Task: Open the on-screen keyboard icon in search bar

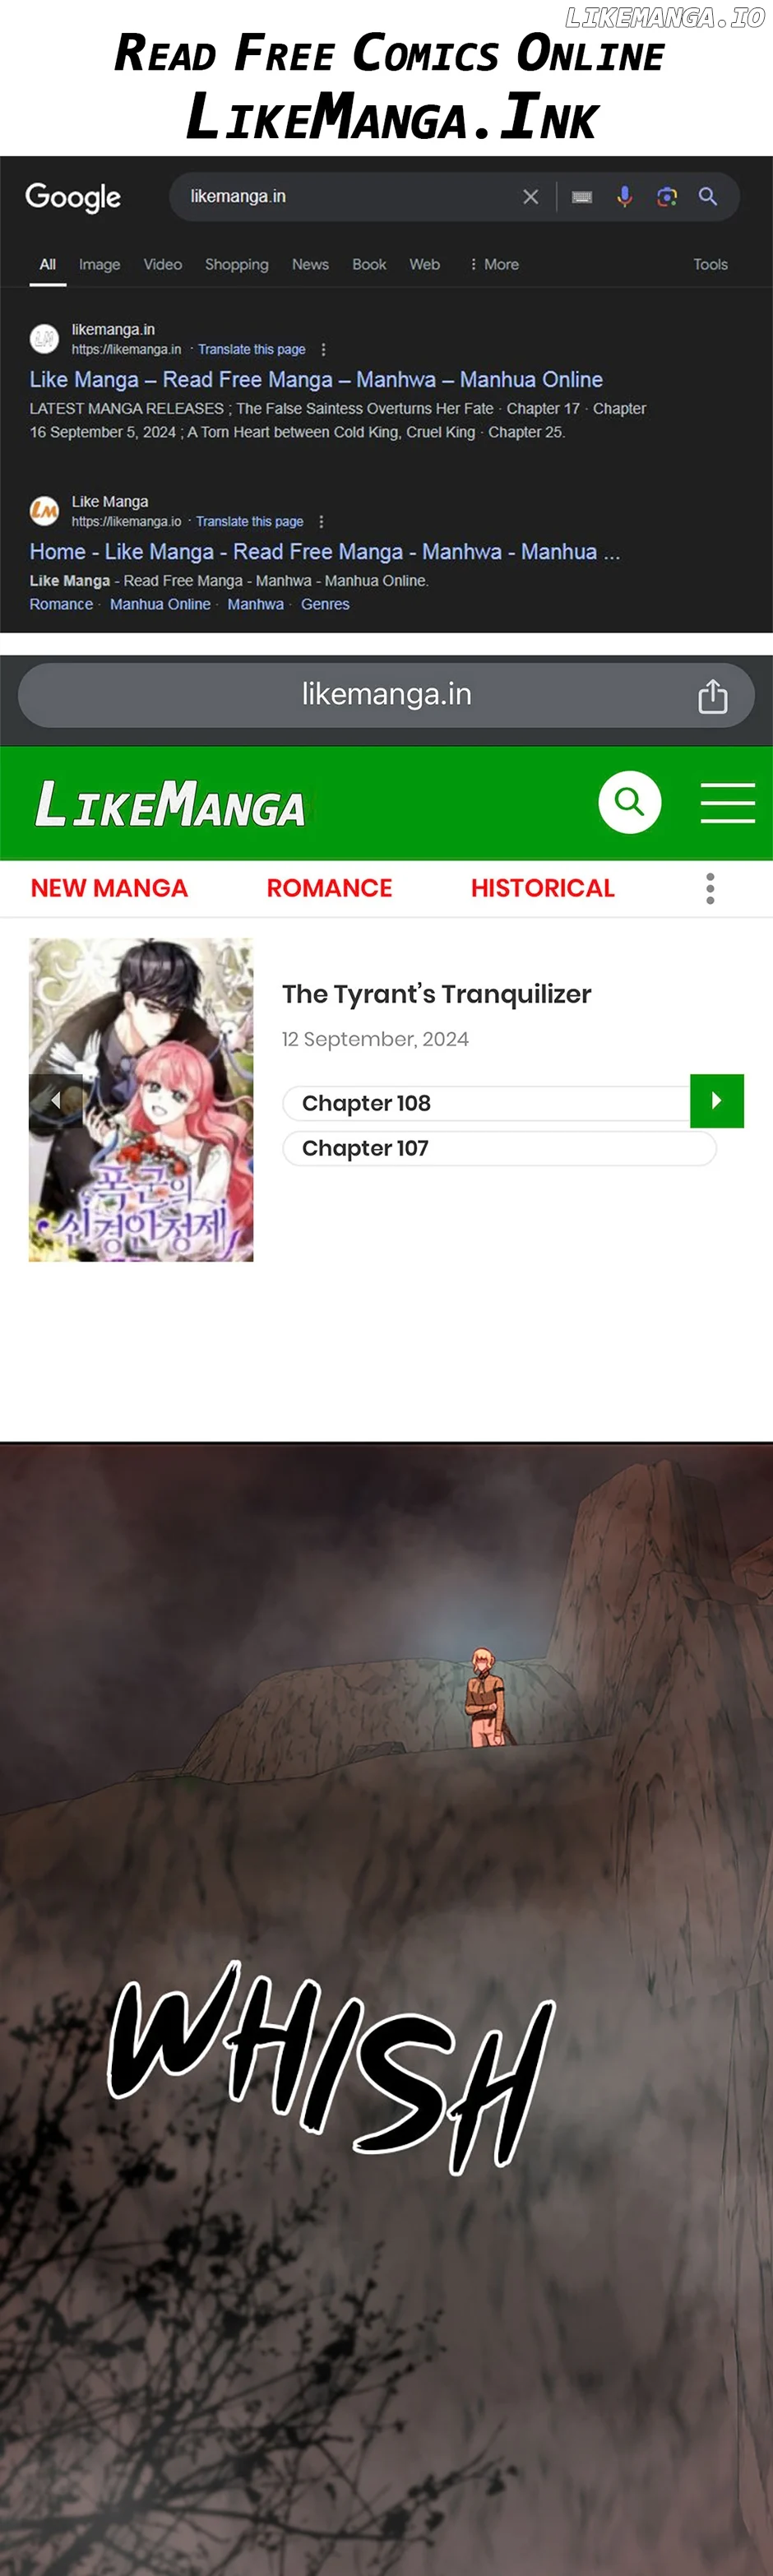Action: click(x=582, y=197)
